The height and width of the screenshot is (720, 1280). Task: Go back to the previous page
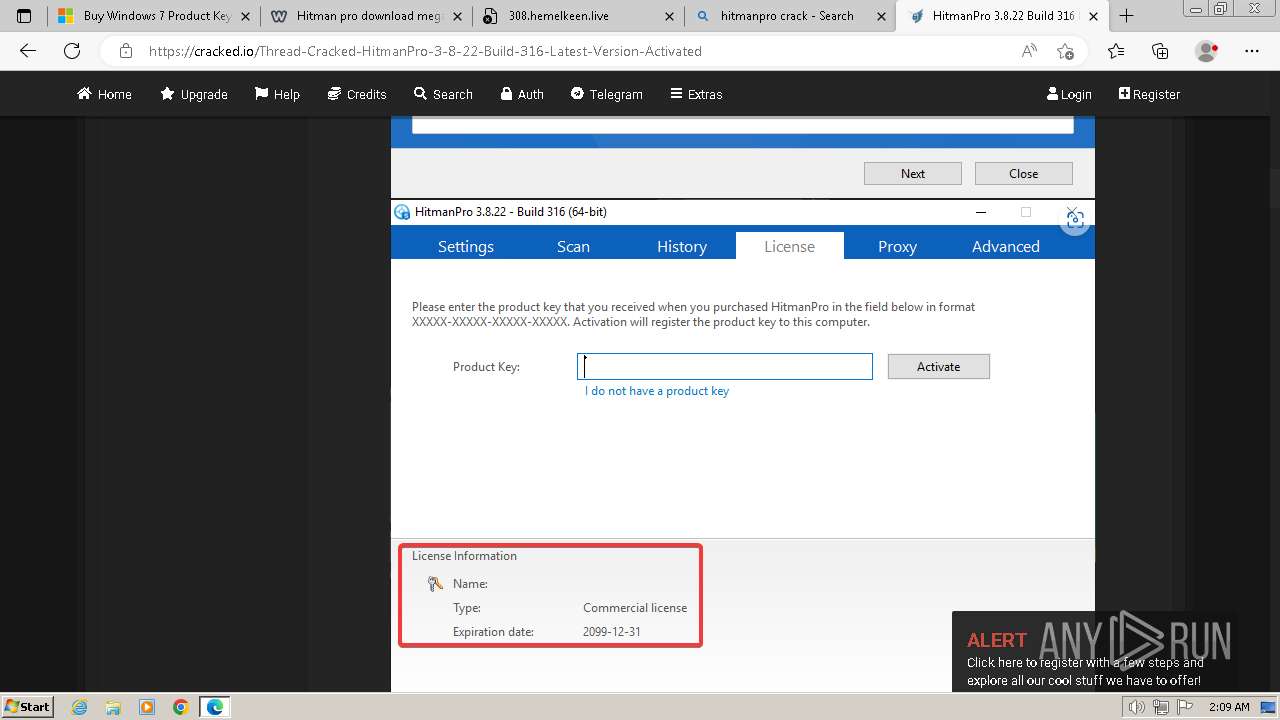pyautogui.click(x=28, y=51)
